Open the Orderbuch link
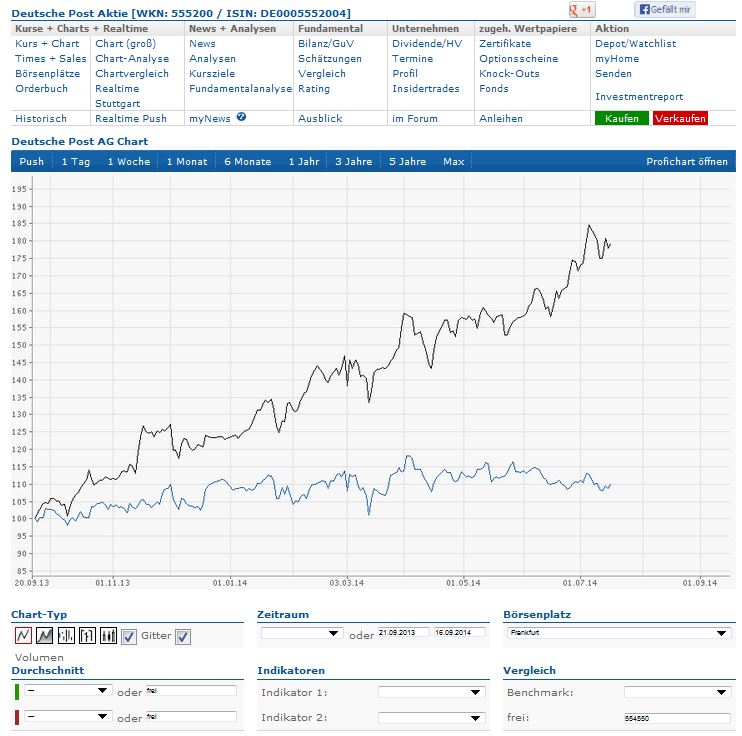Viewport: 742px width, 736px height. click(x=41, y=89)
